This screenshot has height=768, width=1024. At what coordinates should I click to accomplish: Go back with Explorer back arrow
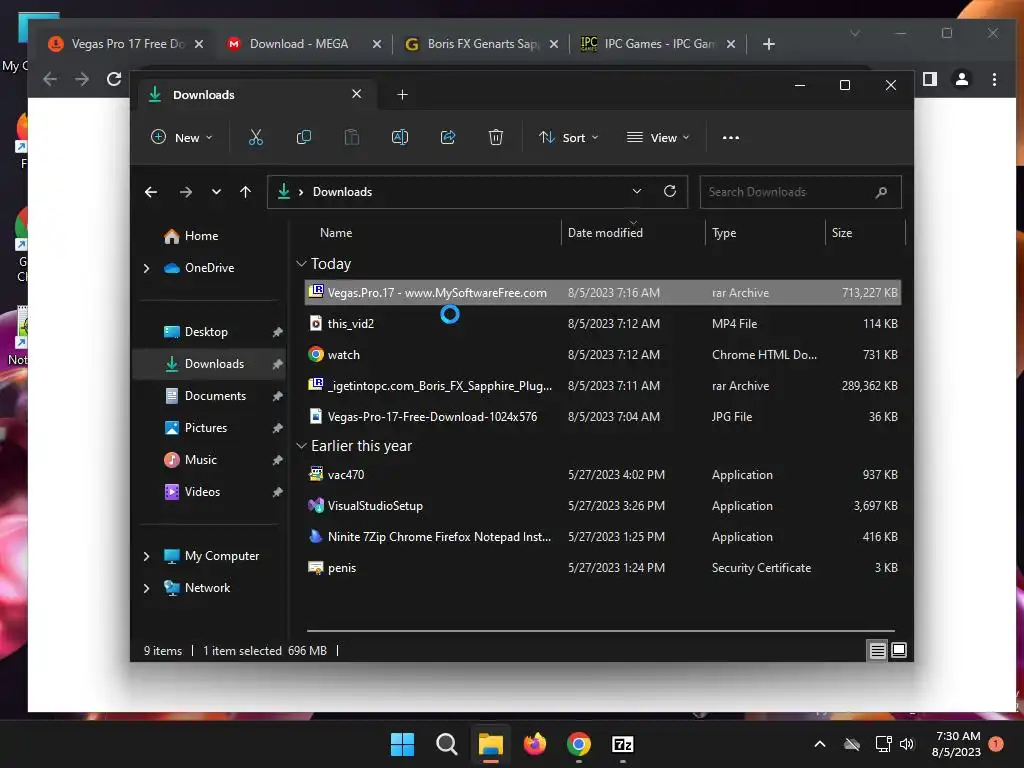151,192
